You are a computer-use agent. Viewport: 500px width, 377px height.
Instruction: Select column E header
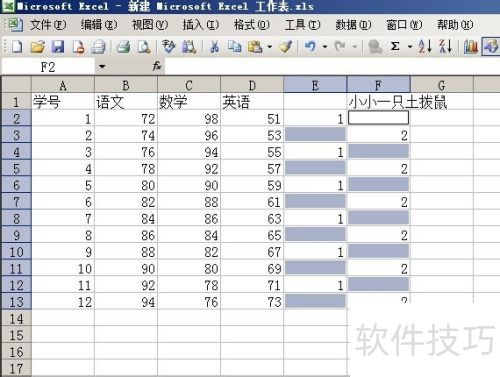coord(315,85)
